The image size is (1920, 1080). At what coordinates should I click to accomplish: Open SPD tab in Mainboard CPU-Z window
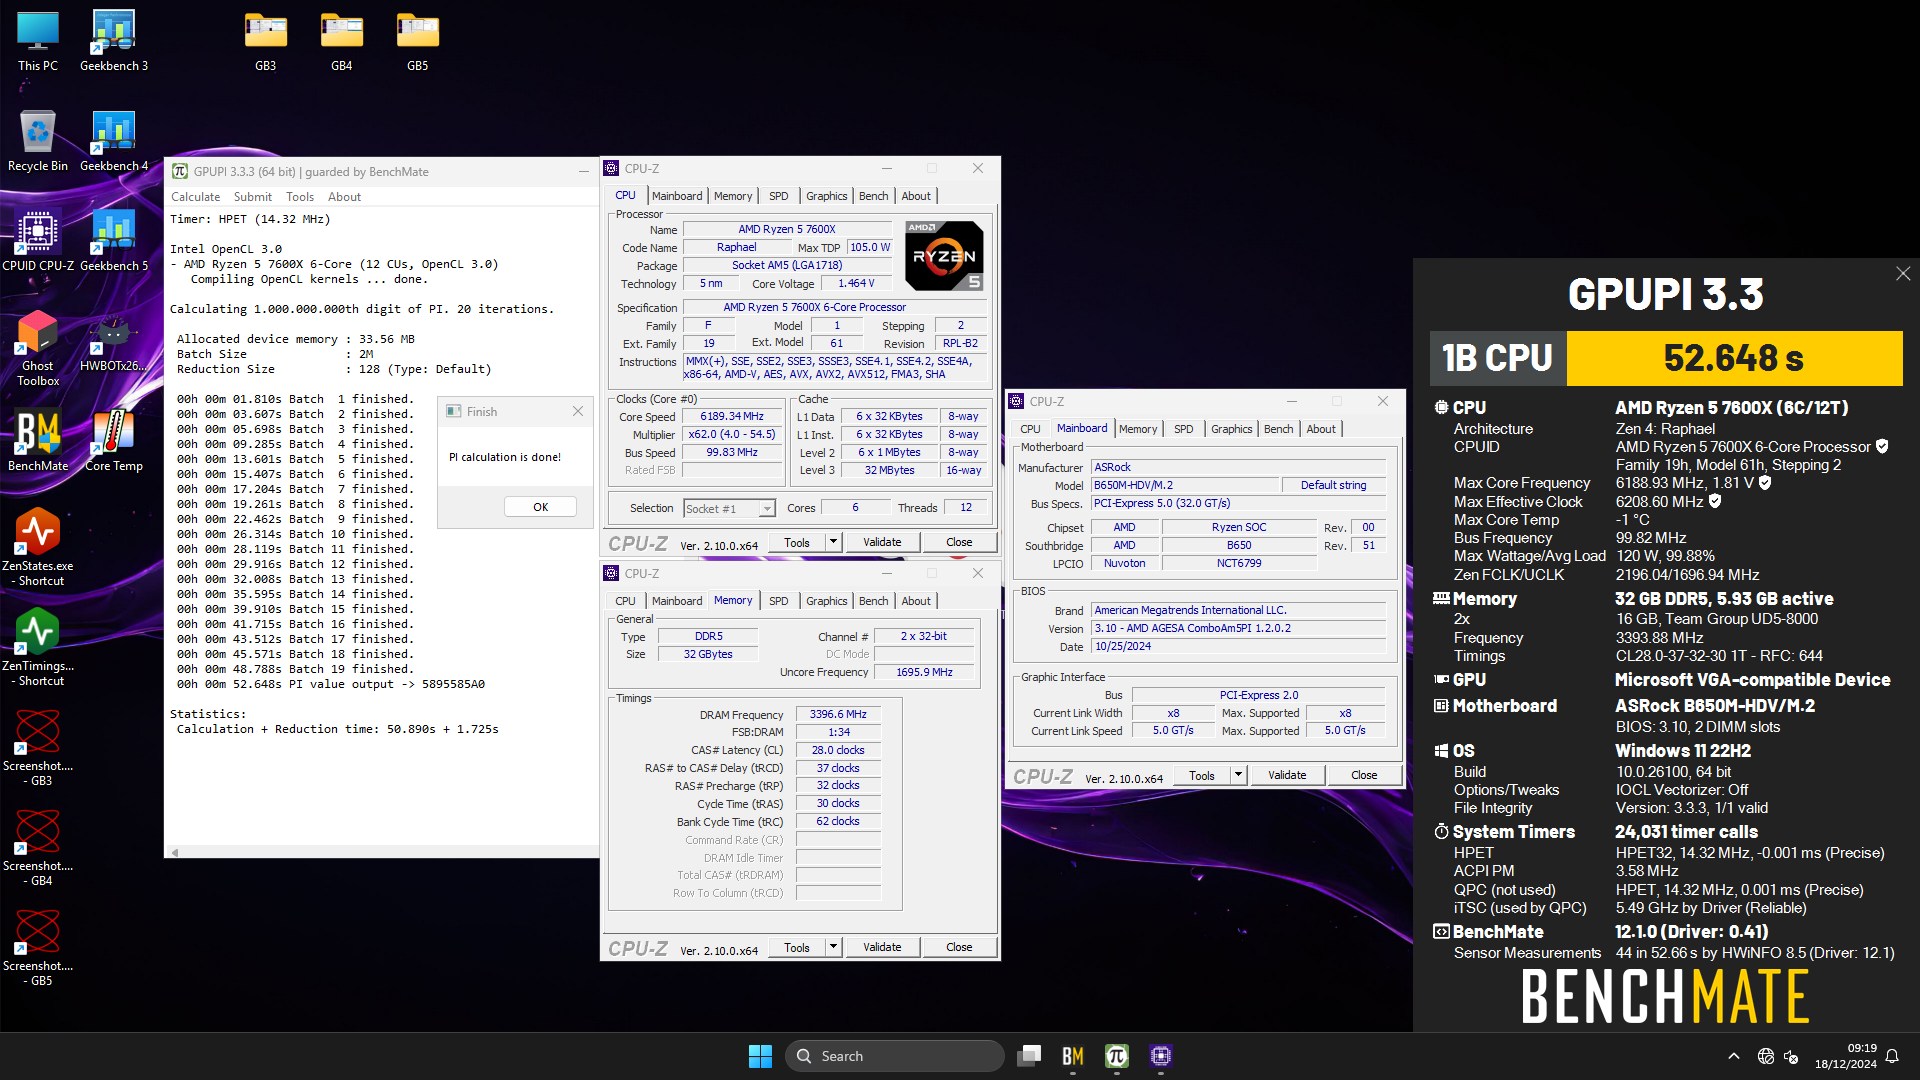1184,429
